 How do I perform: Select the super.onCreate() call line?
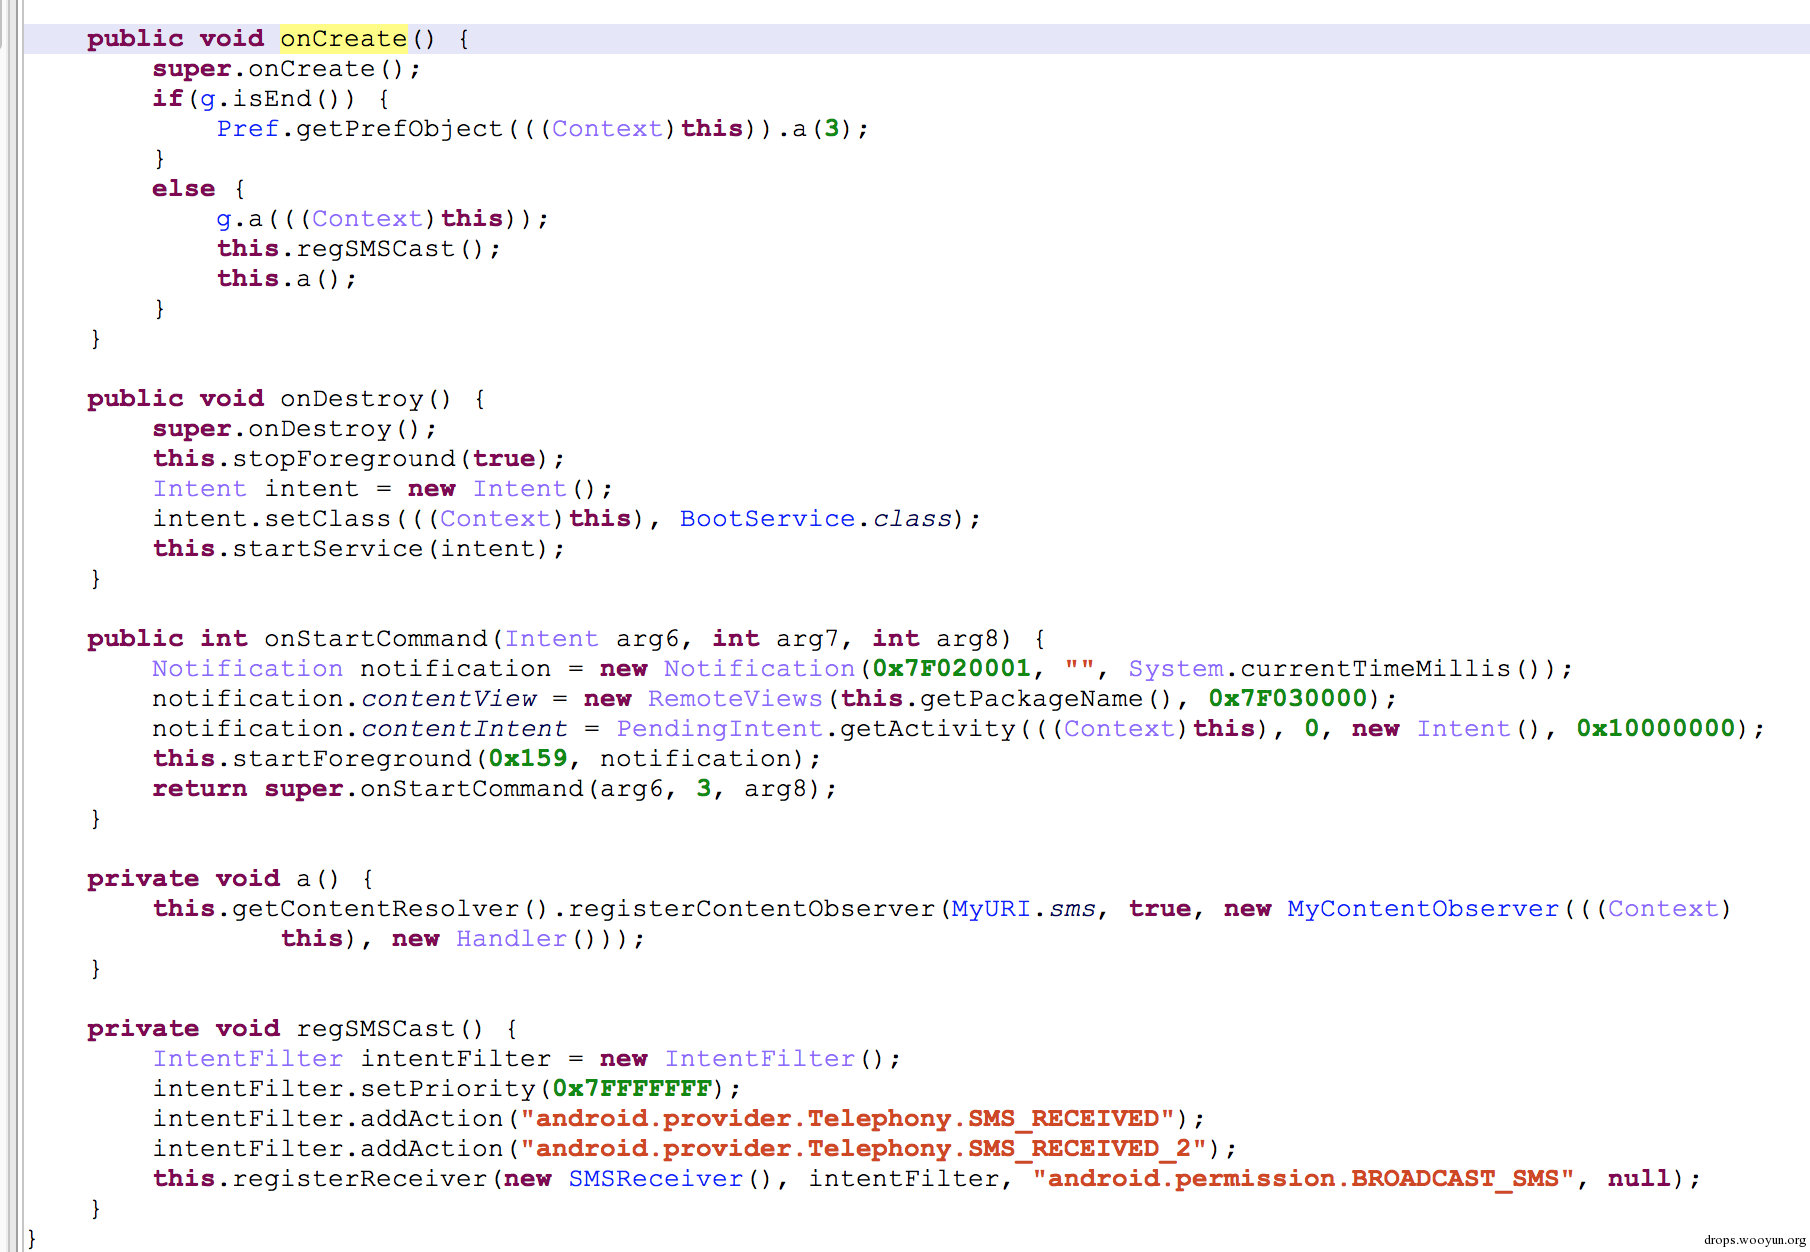(287, 69)
